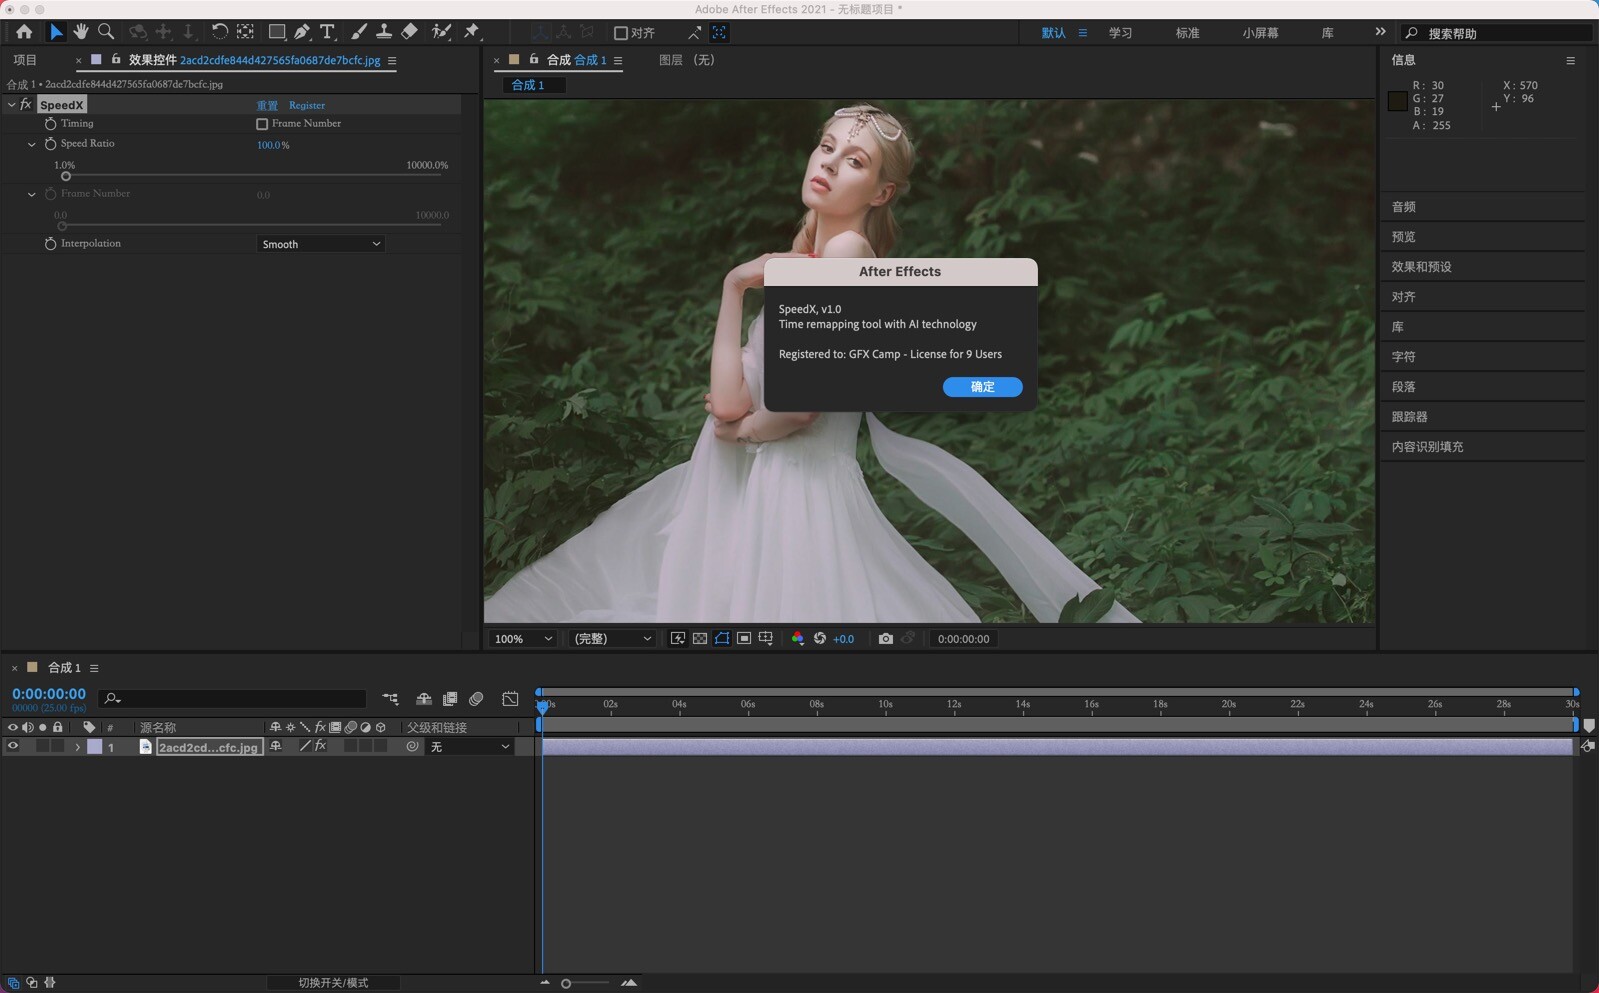Select the Eraser tool
Screen dimensions: 1599x993
409,32
